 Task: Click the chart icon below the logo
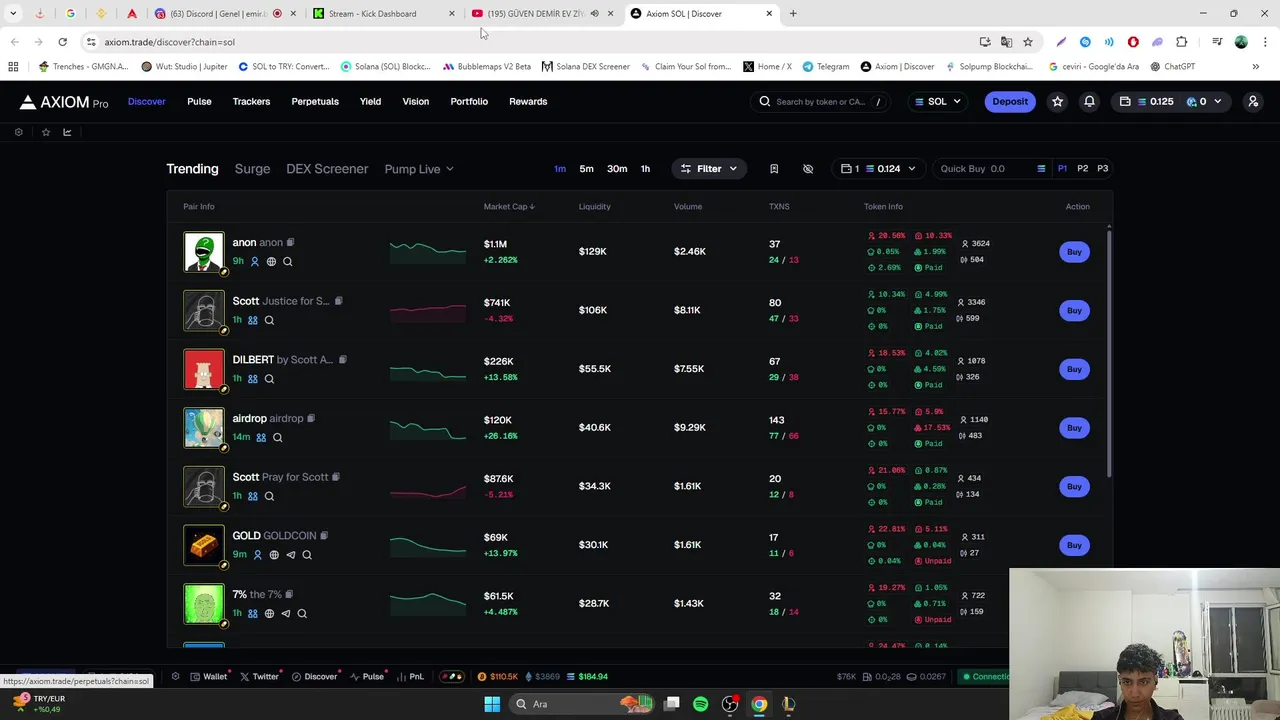67,132
